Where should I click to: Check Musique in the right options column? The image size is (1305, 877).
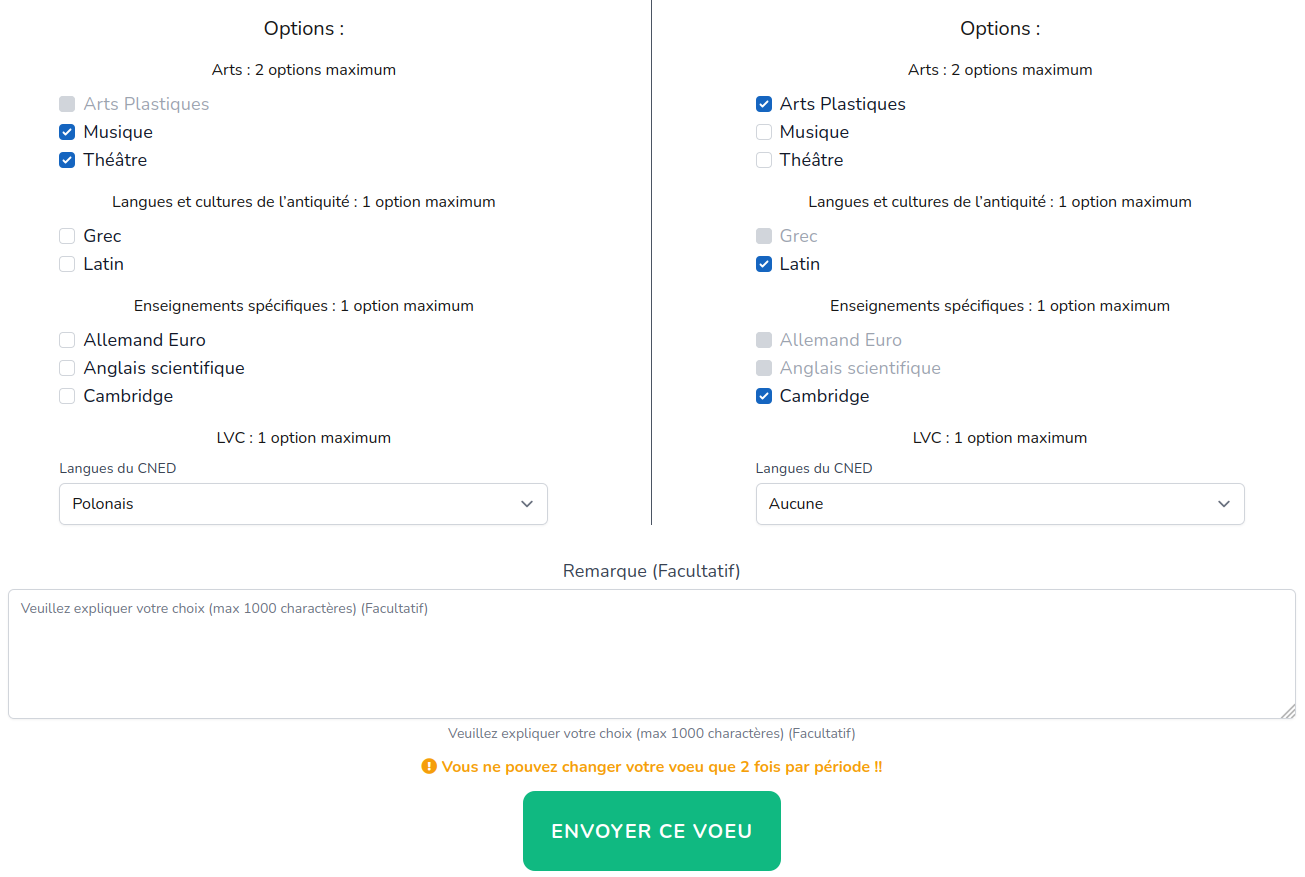tap(764, 132)
